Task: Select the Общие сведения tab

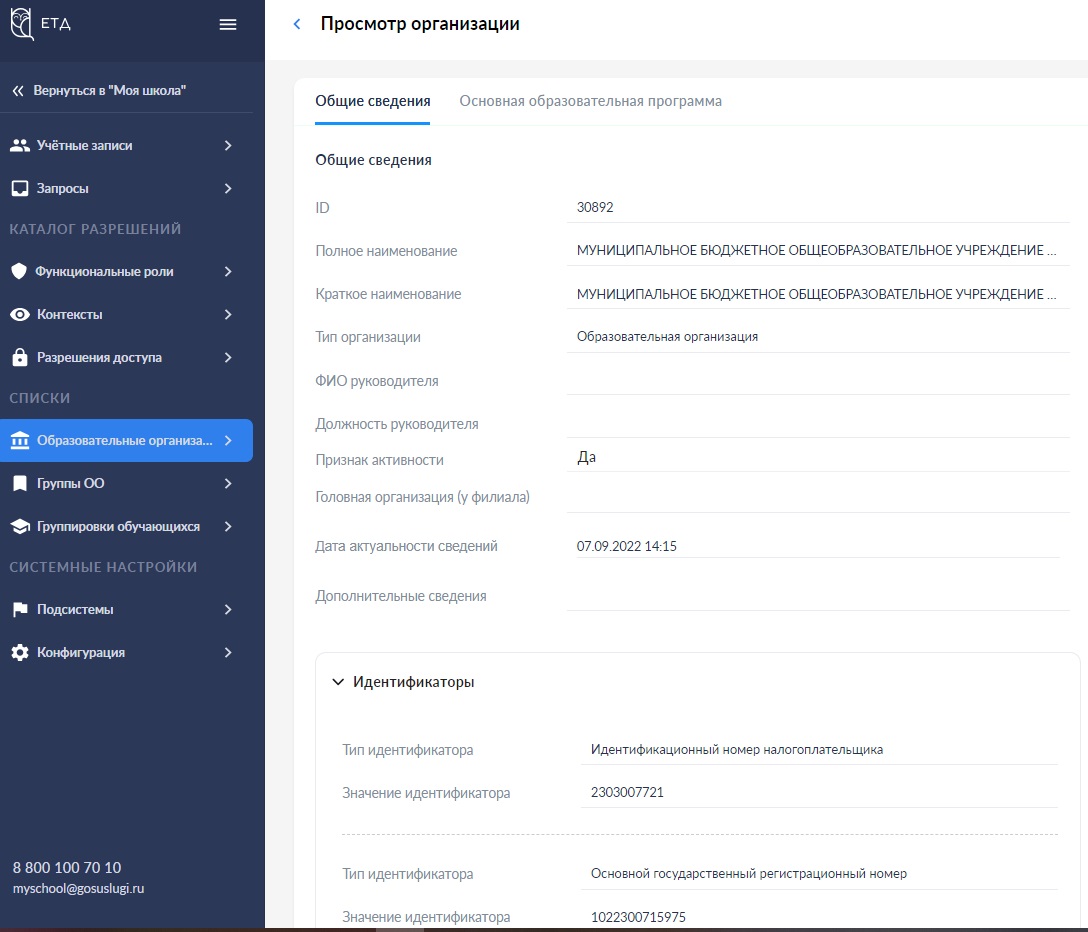Action: point(373,101)
